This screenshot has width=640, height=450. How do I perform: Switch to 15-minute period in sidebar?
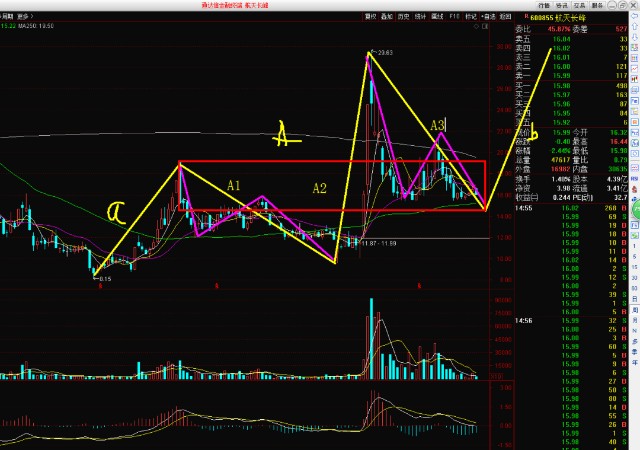pyautogui.click(x=635, y=267)
